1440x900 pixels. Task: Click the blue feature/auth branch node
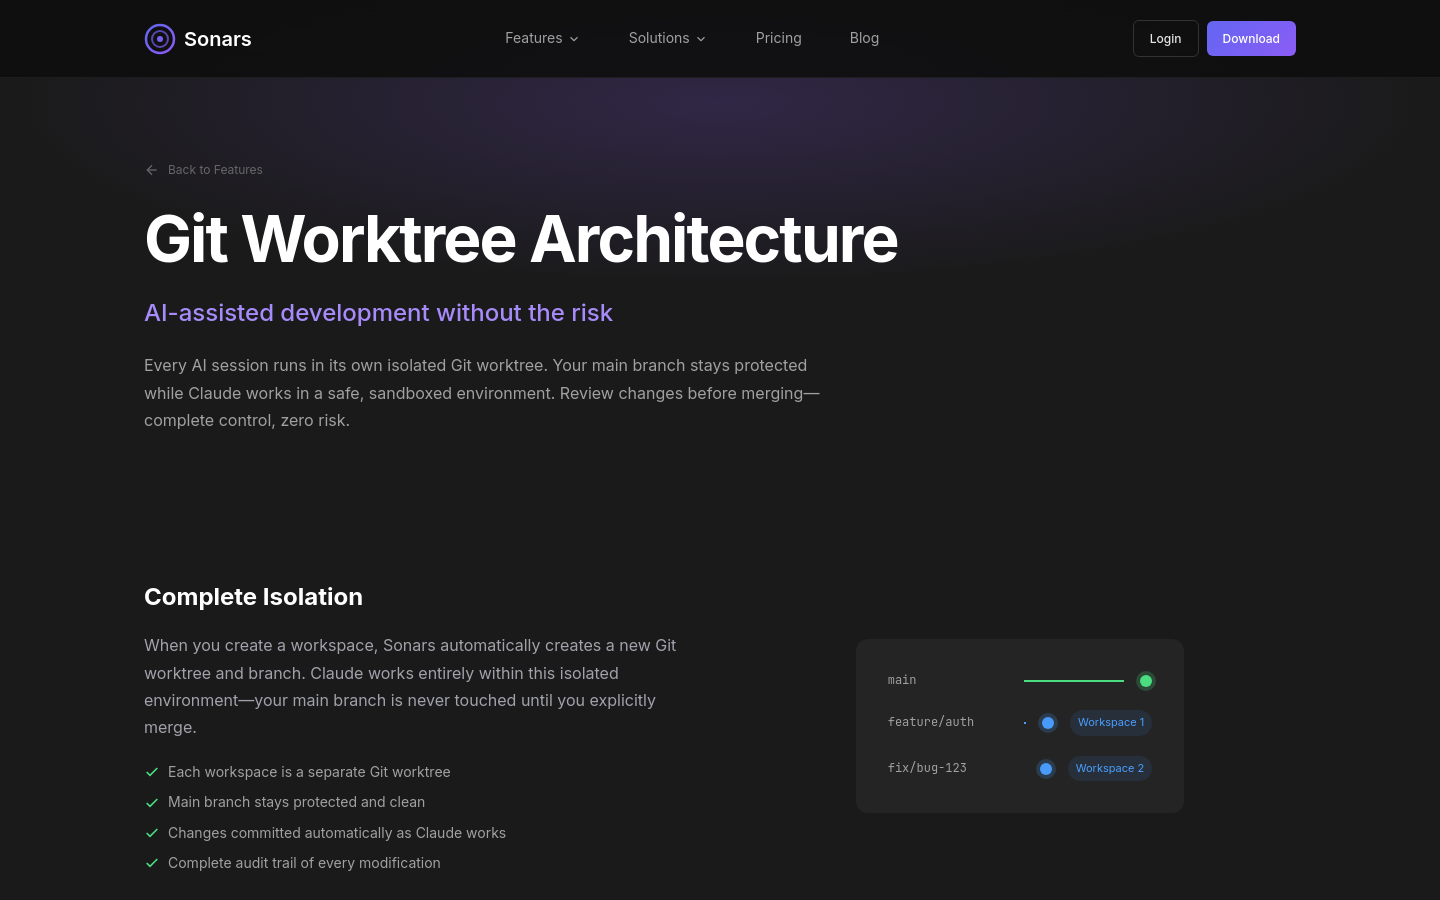1048,723
